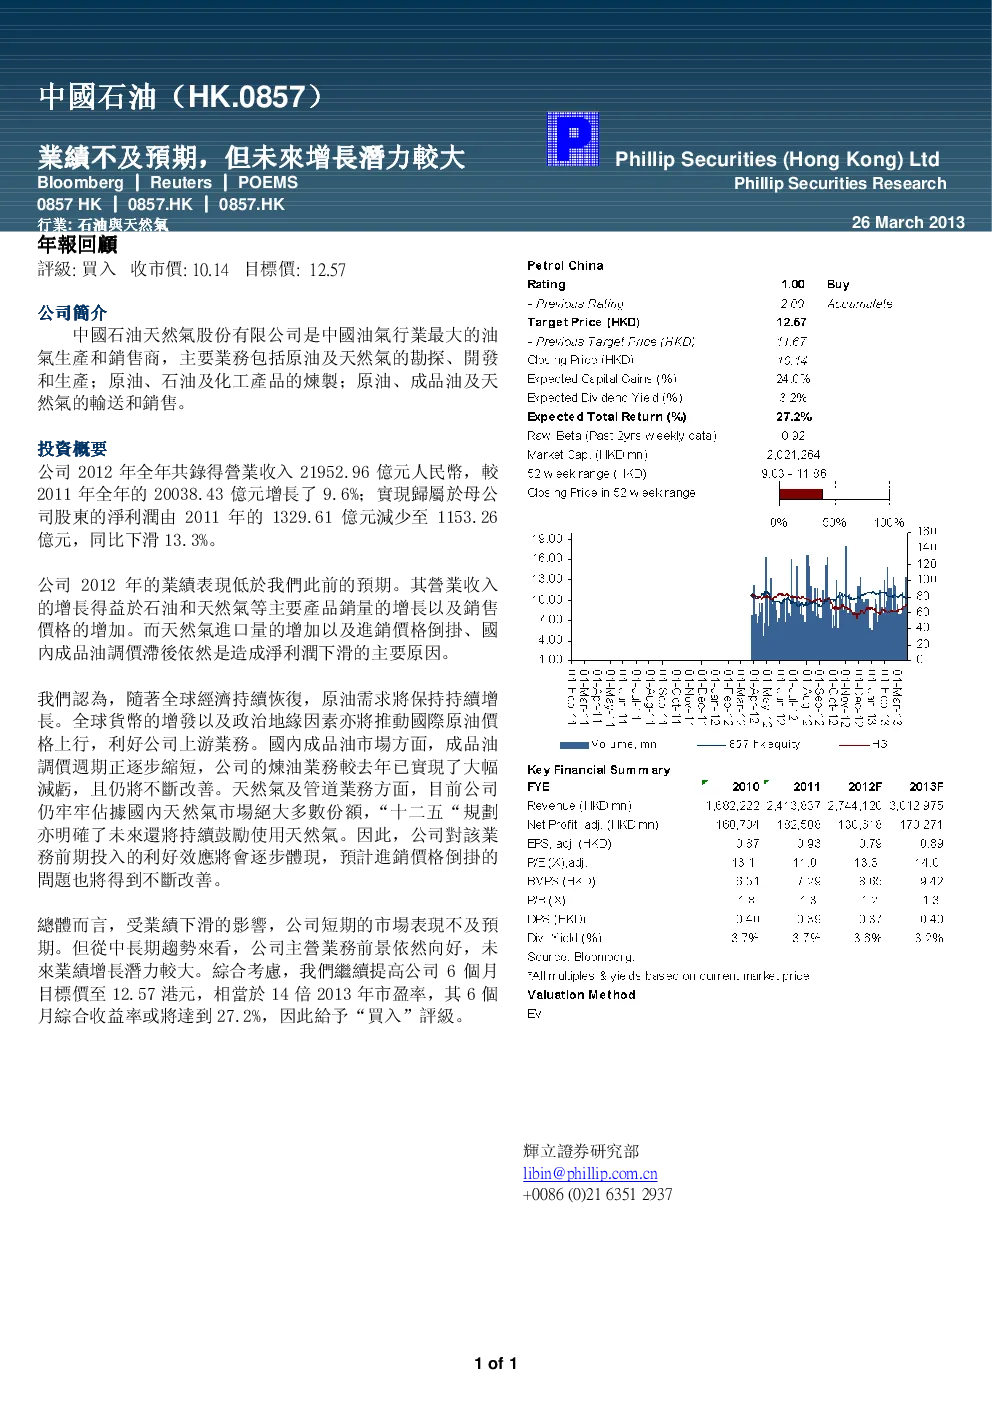This screenshot has height=1403, width=992.
Task: Select the "2012F" column header
Action: (x=865, y=787)
